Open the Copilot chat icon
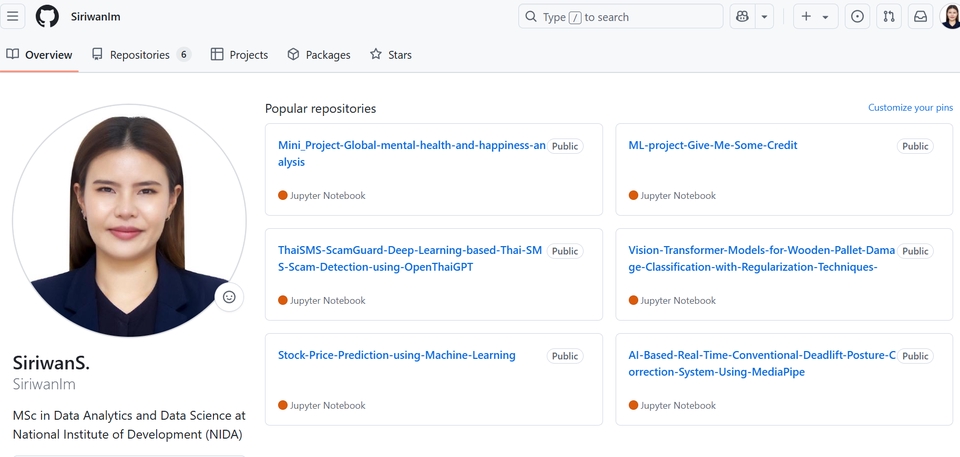 [x=742, y=17]
